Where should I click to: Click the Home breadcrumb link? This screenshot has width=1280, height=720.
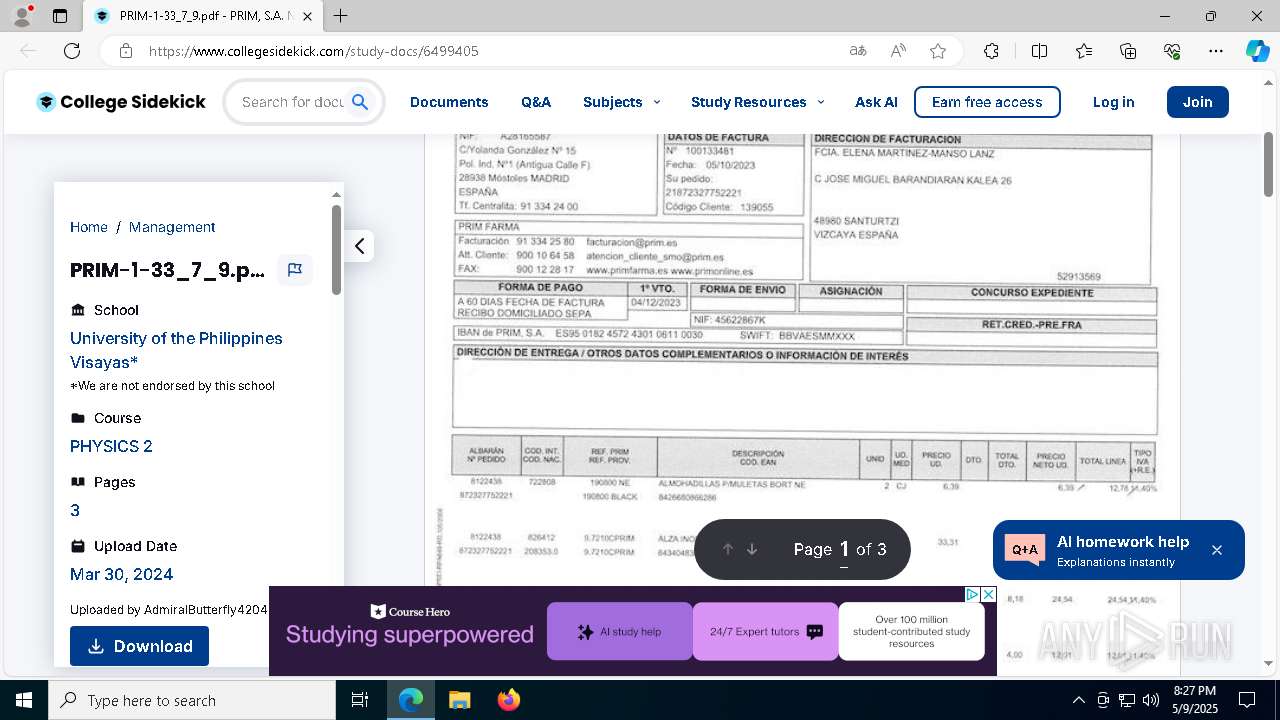point(89,227)
